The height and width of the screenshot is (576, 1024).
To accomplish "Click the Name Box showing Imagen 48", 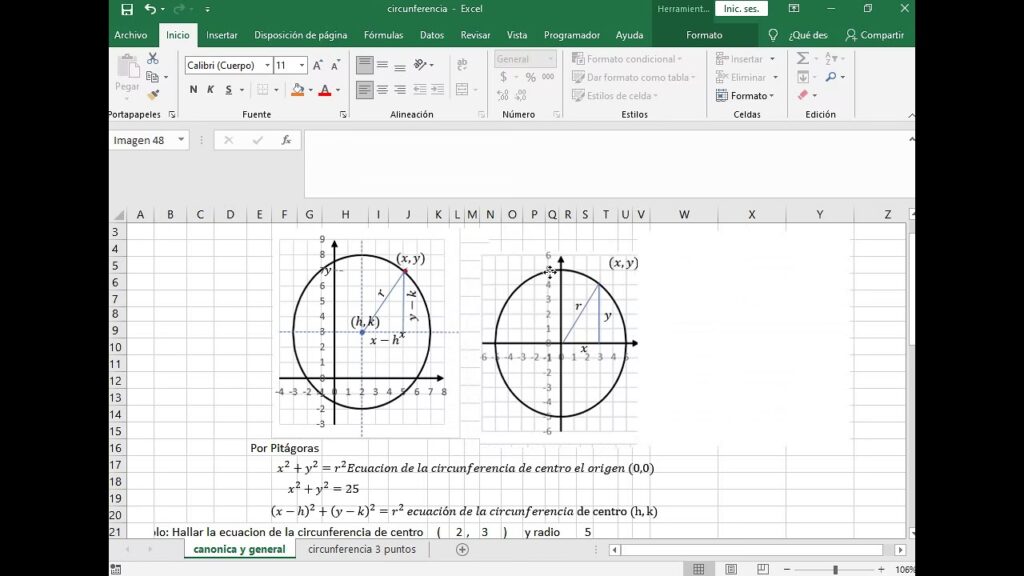I will [x=140, y=140].
